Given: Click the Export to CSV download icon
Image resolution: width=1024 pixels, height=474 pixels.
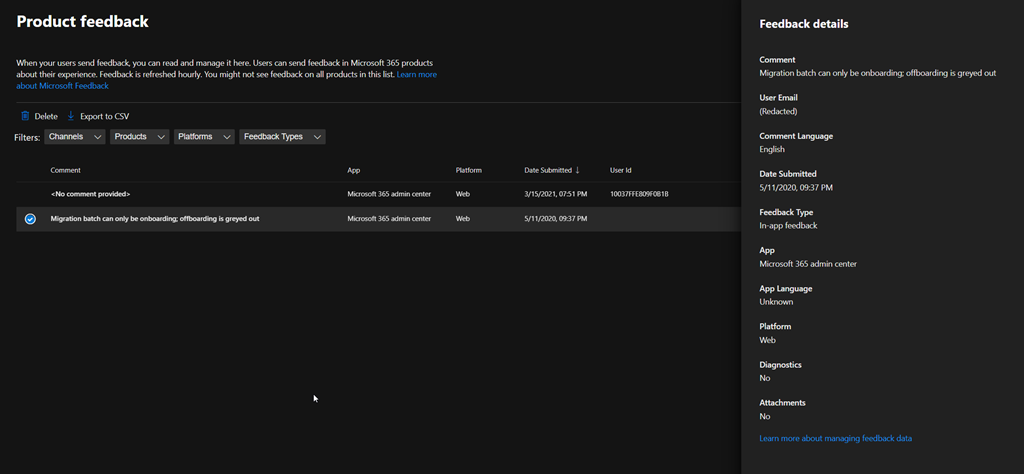Looking at the screenshot, I should pos(71,116).
